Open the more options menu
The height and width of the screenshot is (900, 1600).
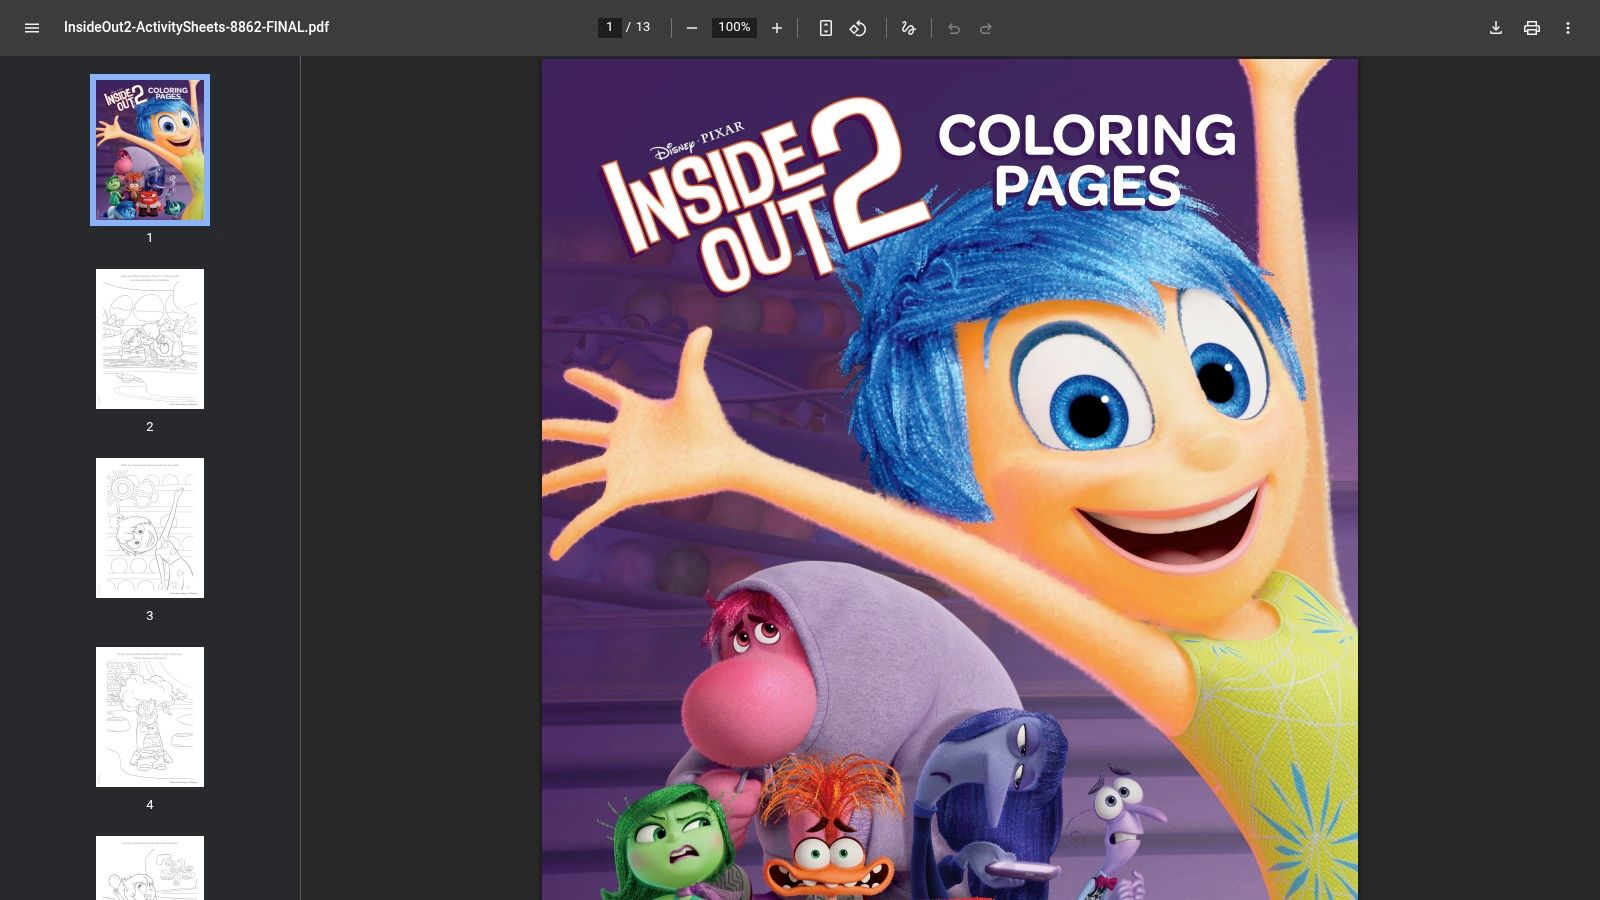coord(1568,28)
